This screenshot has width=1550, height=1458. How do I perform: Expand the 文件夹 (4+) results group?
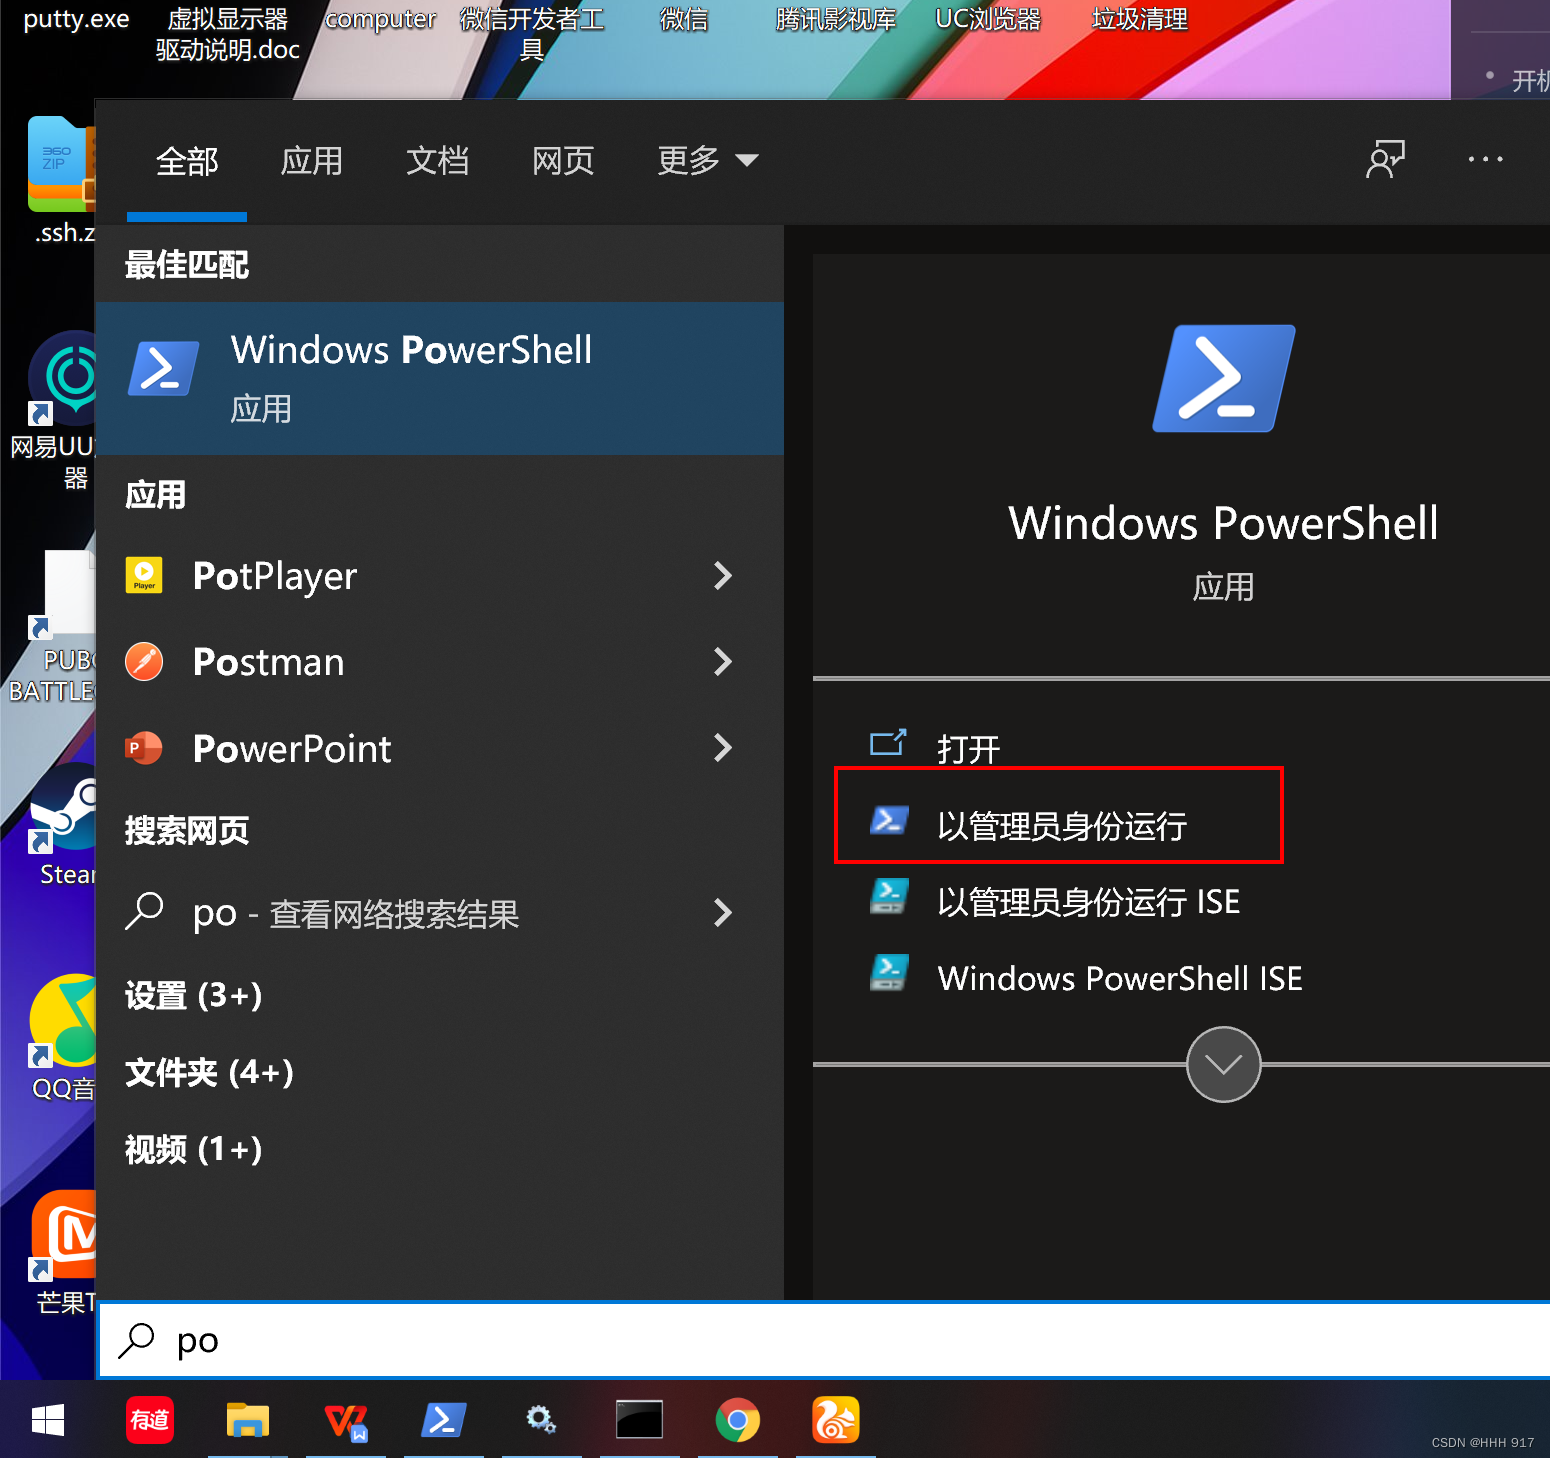209,1073
